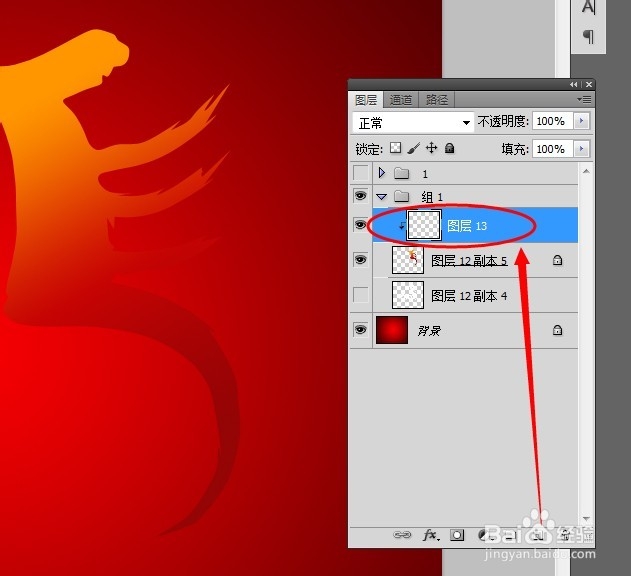Switch to the 路径 tab
The image size is (631, 576).
pyautogui.click(x=437, y=99)
